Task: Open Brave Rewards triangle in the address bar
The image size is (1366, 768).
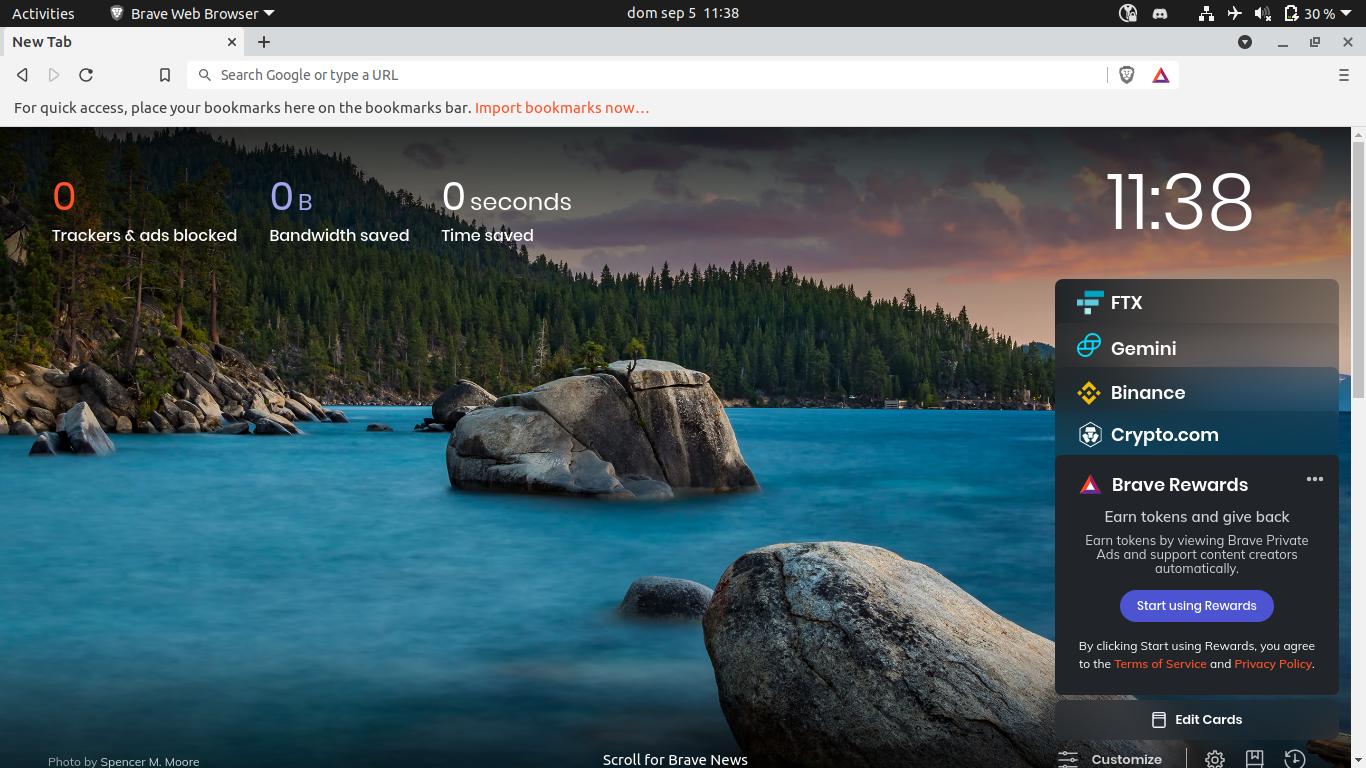Action: [x=1161, y=75]
